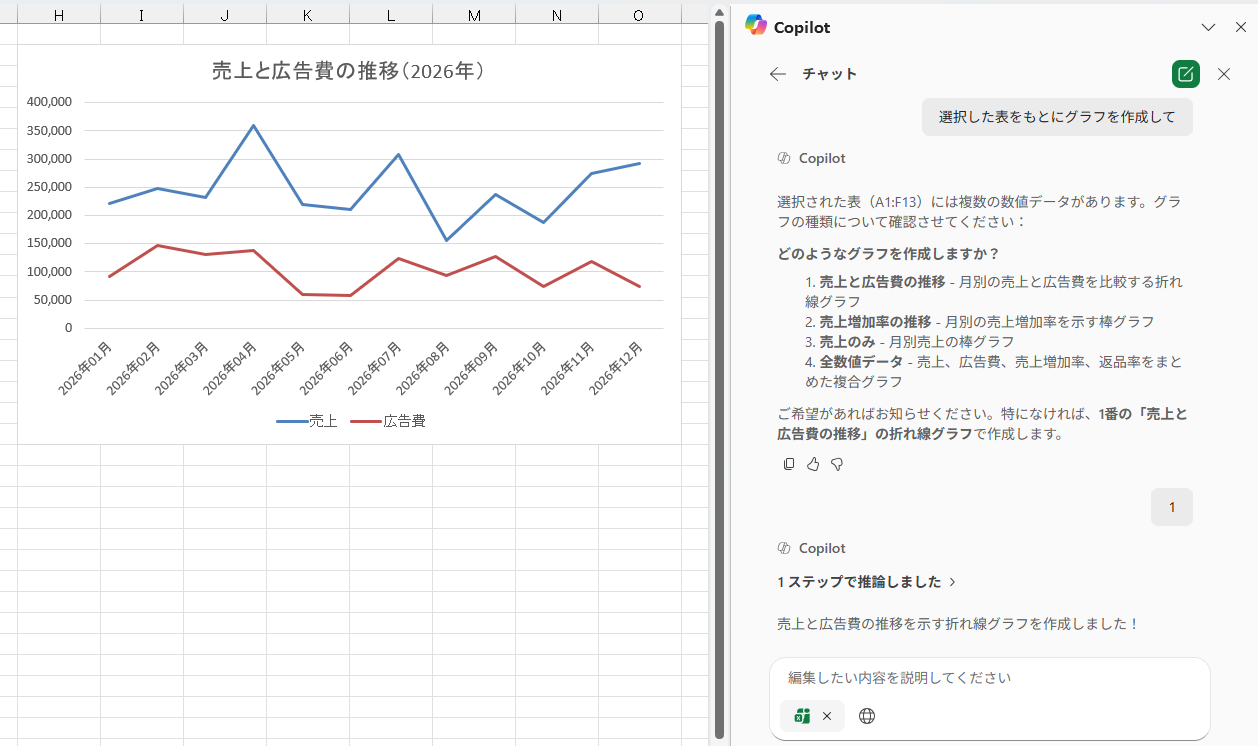The height and width of the screenshot is (746, 1258).
Task: Click the Excel file attachment icon
Action: click(802, 716)
